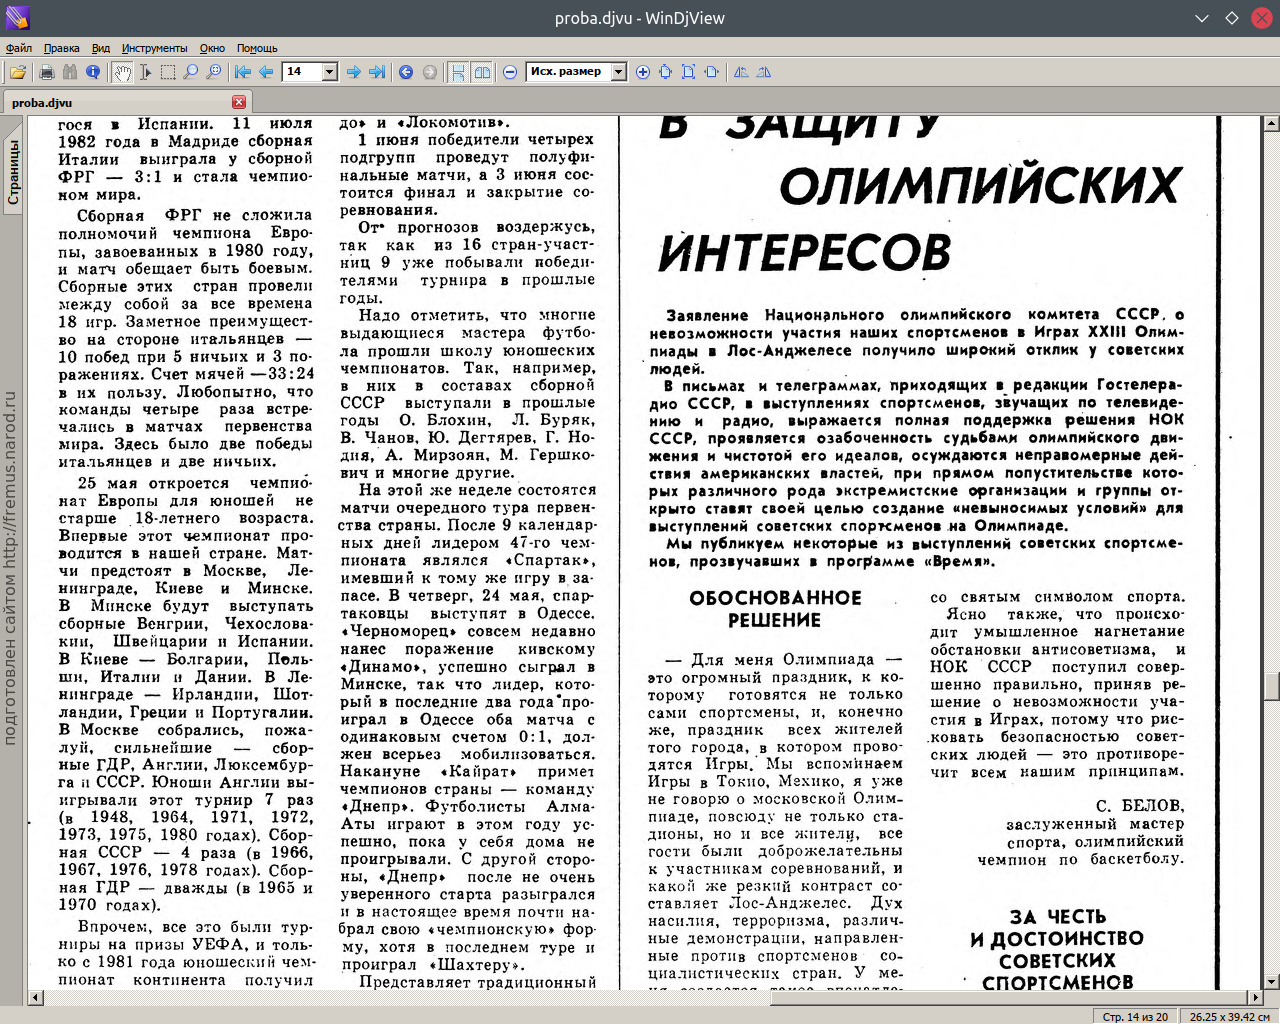Click the Print icon in toolbar
The image size is (1280, 1024).
point(46,72)
